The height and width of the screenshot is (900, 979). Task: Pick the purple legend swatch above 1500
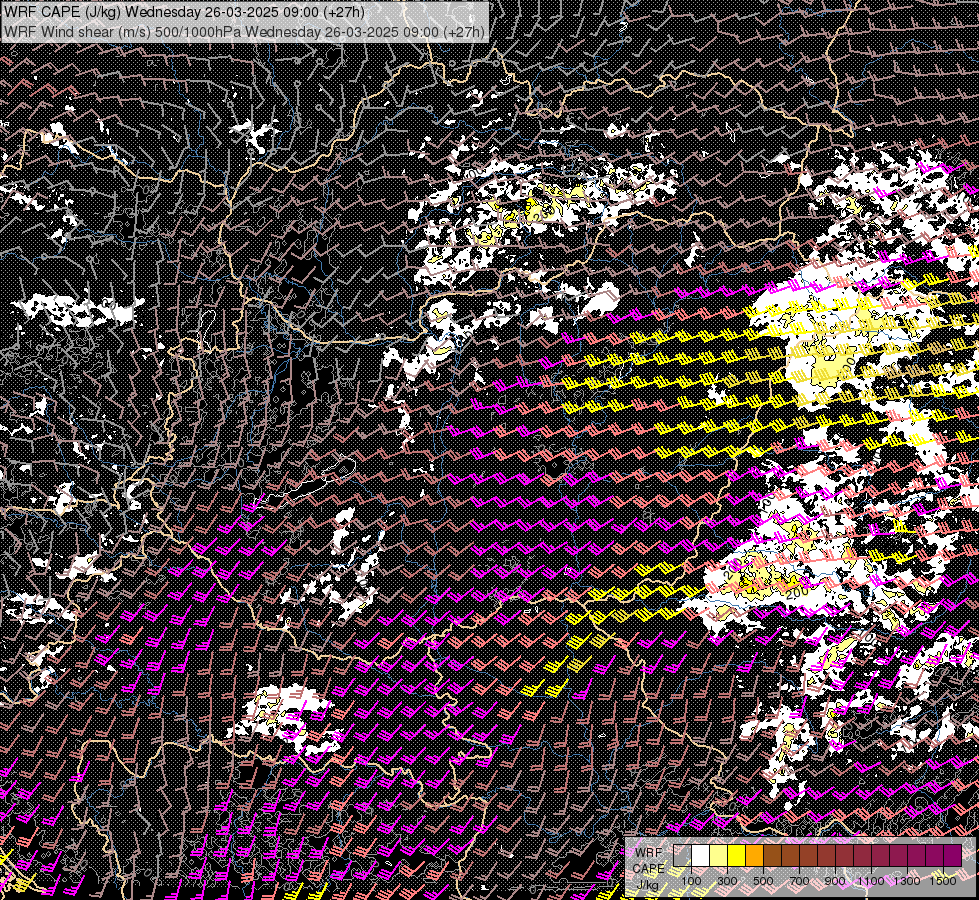pos(953,855)
